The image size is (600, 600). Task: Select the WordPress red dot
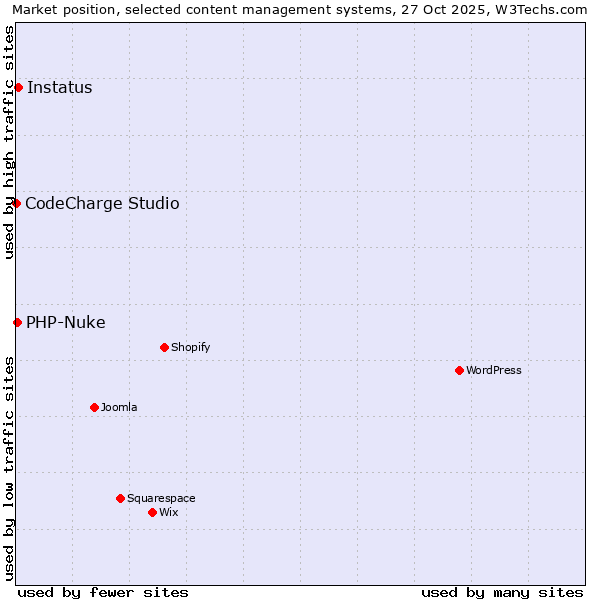point(459,370)
